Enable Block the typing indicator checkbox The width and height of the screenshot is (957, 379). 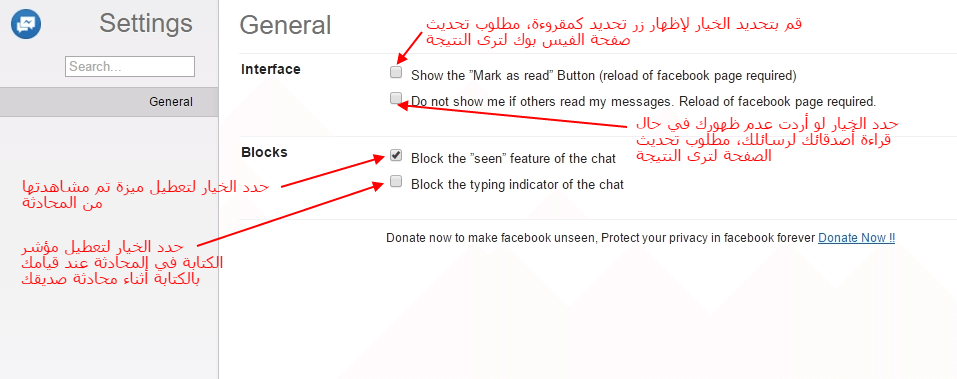pyautogui.click(x=396, y=181)
